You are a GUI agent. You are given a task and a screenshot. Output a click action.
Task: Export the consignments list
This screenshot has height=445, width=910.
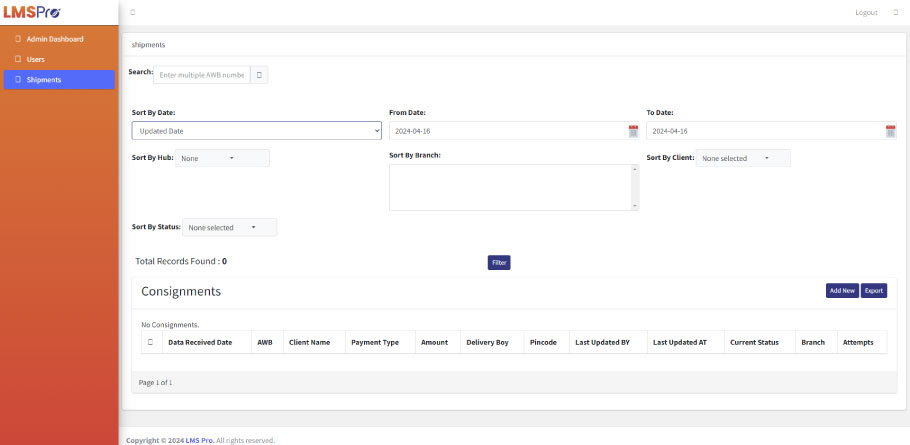coord(874,290)
